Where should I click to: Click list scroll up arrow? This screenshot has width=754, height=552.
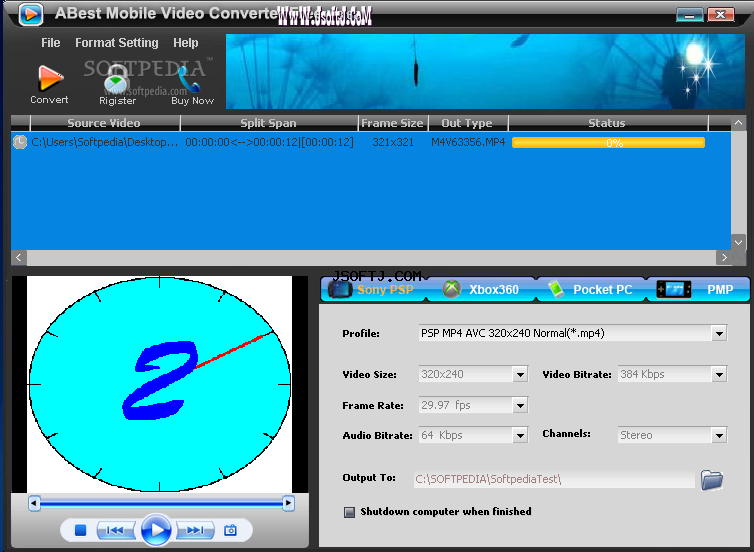point(738,123)
